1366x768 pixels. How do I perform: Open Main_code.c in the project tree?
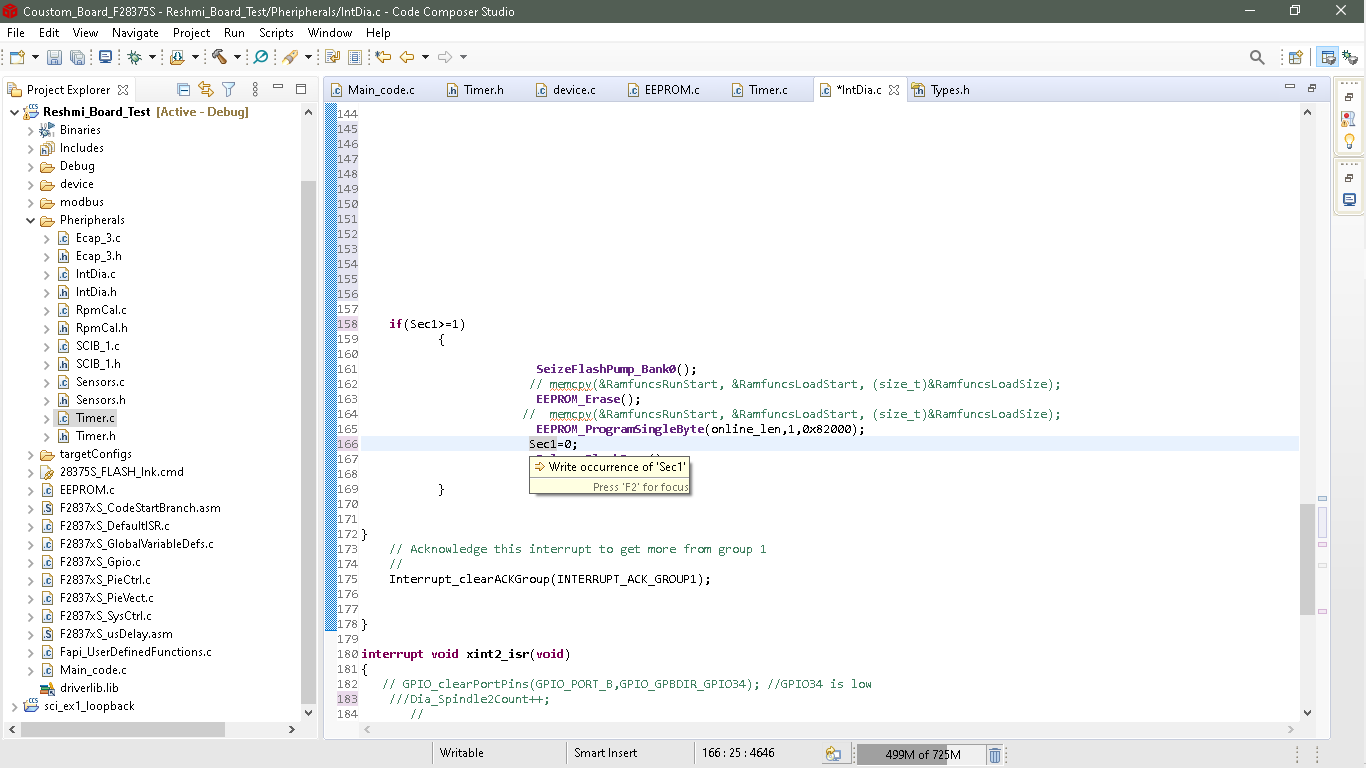[93, 670]
